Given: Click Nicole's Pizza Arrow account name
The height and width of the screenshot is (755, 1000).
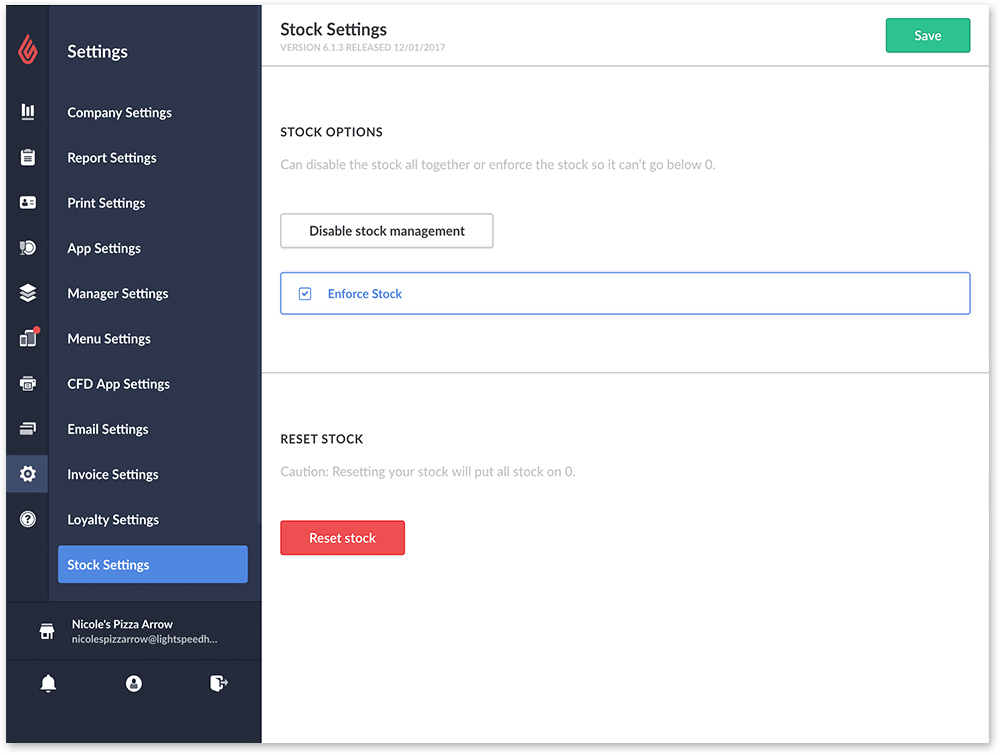Looking at the screenshot, I should (x=122, y=624).
